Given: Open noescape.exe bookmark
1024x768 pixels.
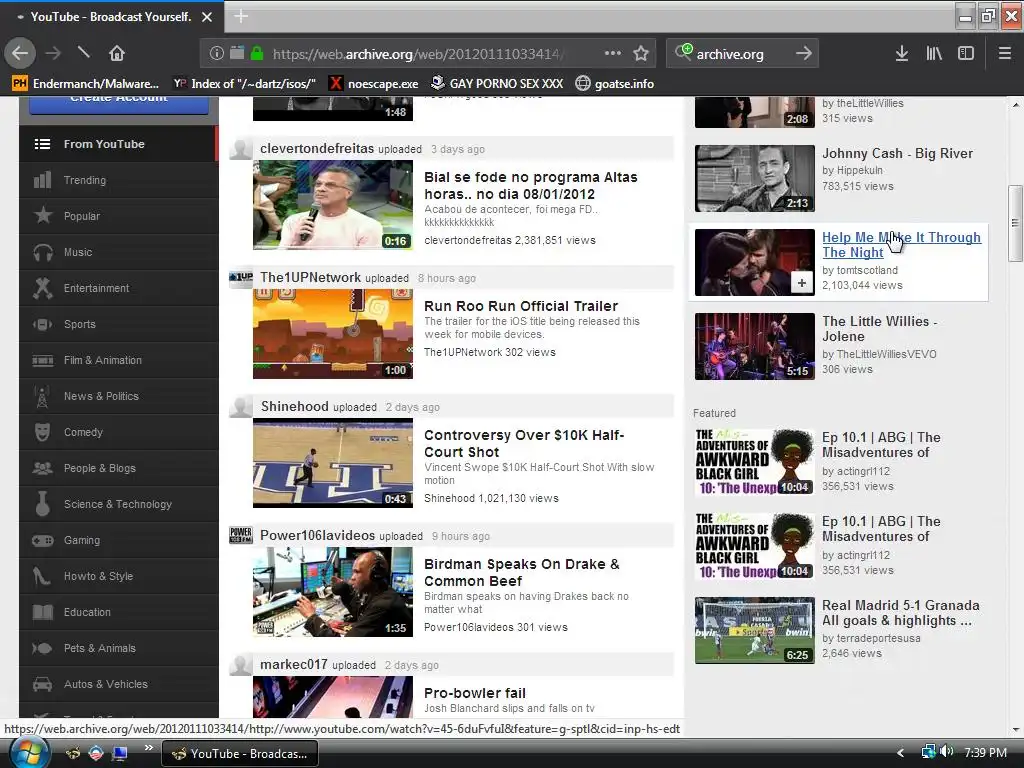Looking at the screenshot, I should [373, 84].
